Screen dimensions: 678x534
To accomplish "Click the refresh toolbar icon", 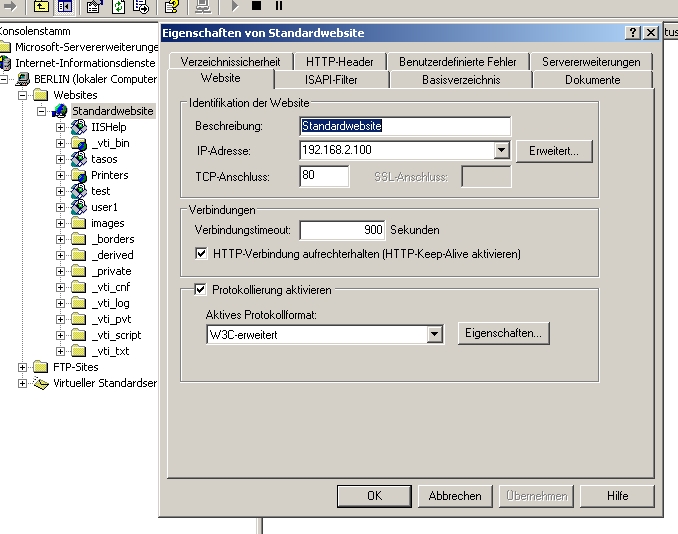I will (117, 6).
